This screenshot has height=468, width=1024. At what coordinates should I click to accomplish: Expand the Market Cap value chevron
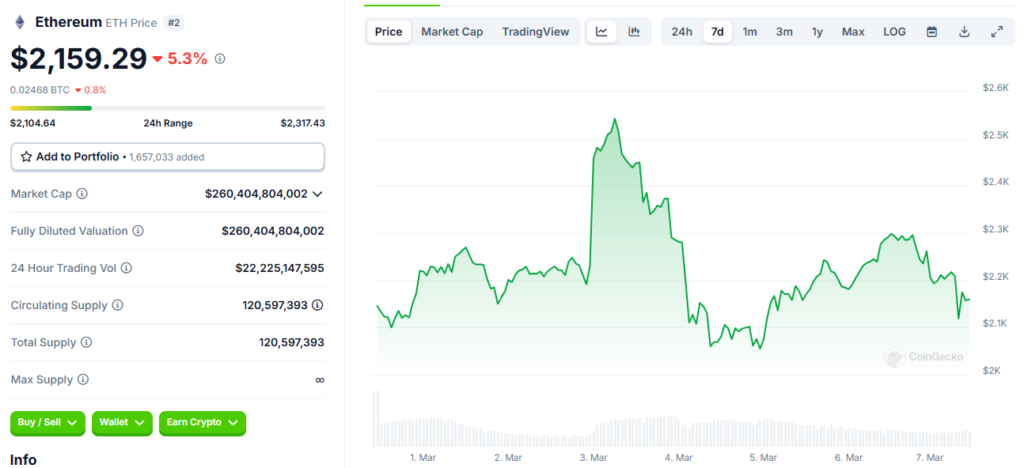click(317, 194)
